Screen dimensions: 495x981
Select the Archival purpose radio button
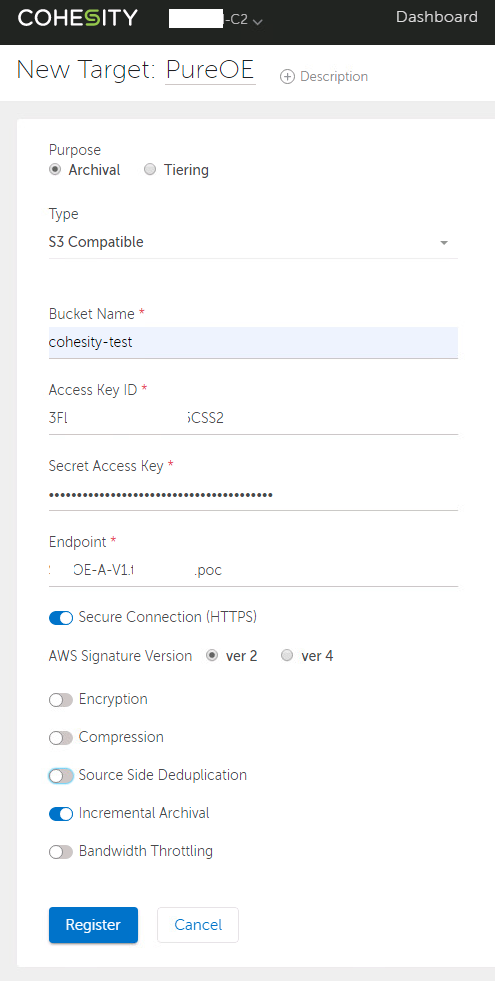[x=55, y=170]
